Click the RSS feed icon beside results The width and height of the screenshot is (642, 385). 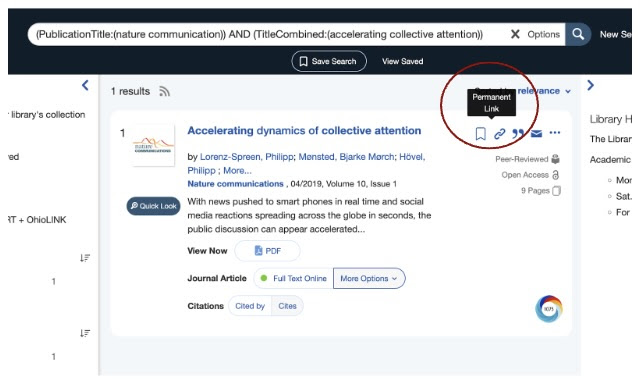(164, 91)
